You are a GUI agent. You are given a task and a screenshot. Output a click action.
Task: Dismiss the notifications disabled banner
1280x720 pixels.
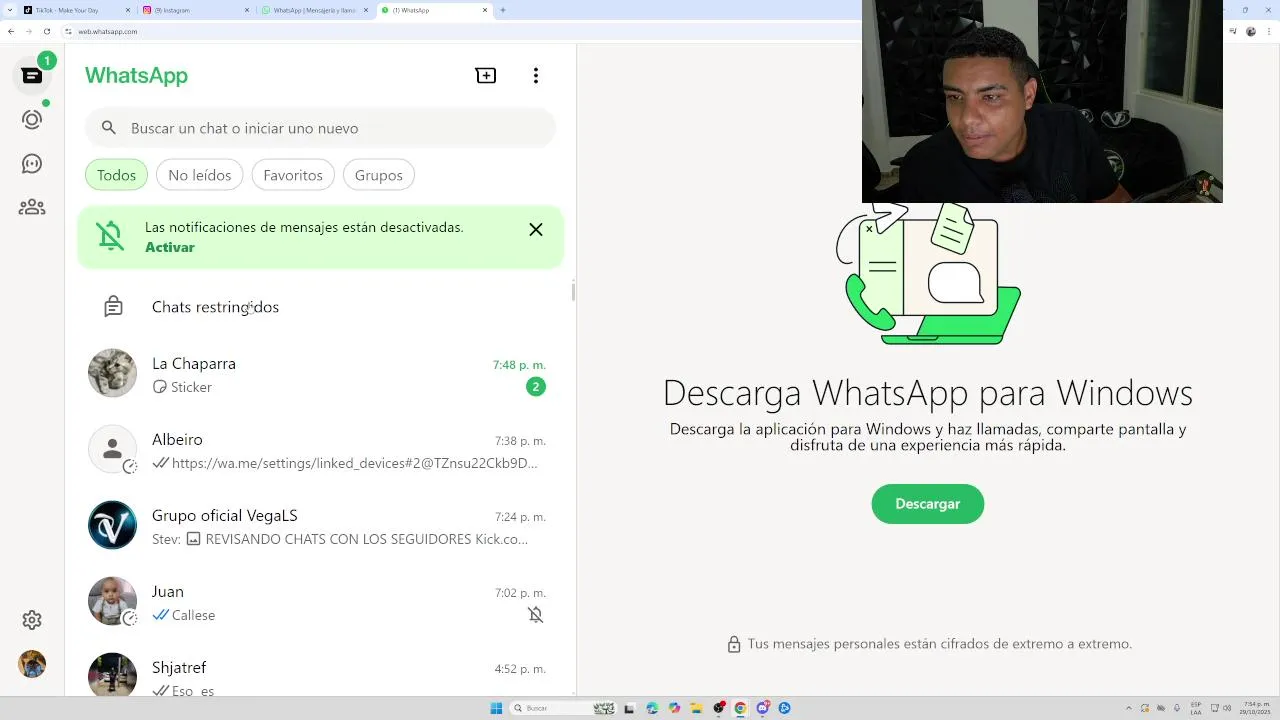pos(536,230)
